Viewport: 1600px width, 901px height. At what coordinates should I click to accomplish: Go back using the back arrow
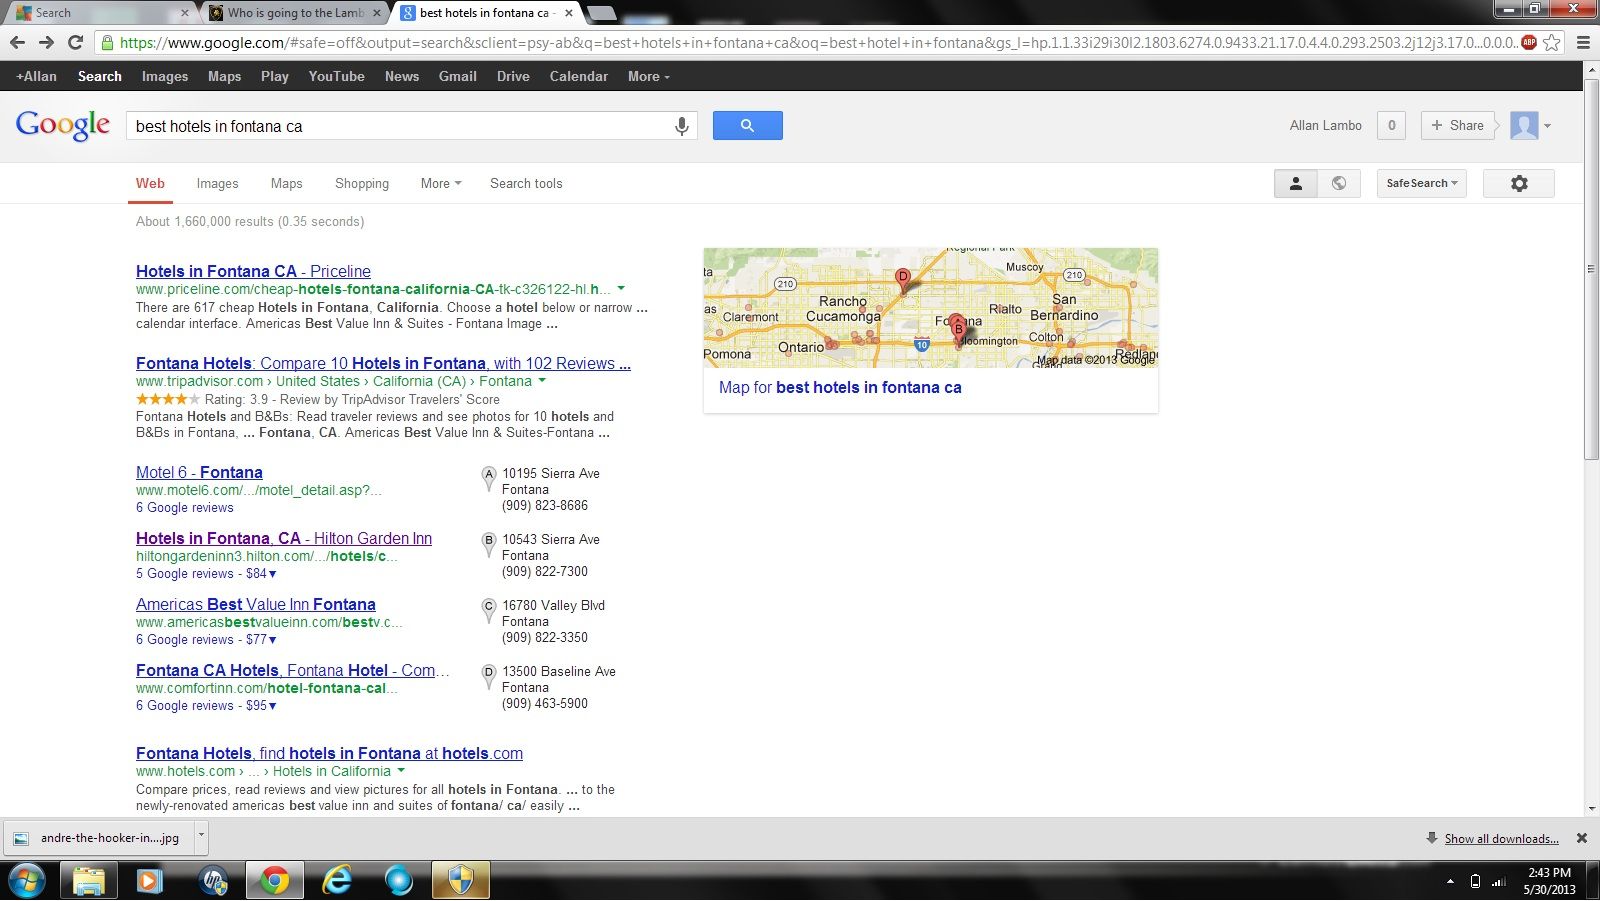pyautogui.click(x=17, y=42)
